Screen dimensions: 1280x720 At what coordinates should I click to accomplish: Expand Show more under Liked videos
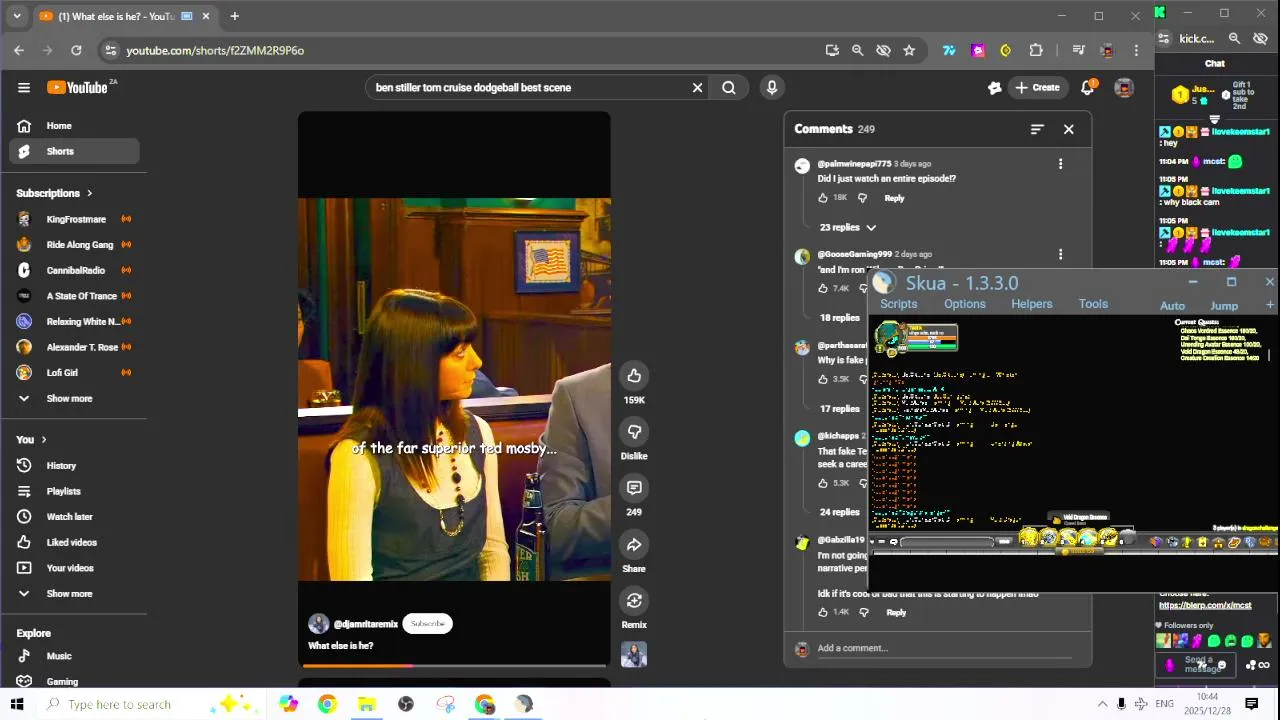70,594
